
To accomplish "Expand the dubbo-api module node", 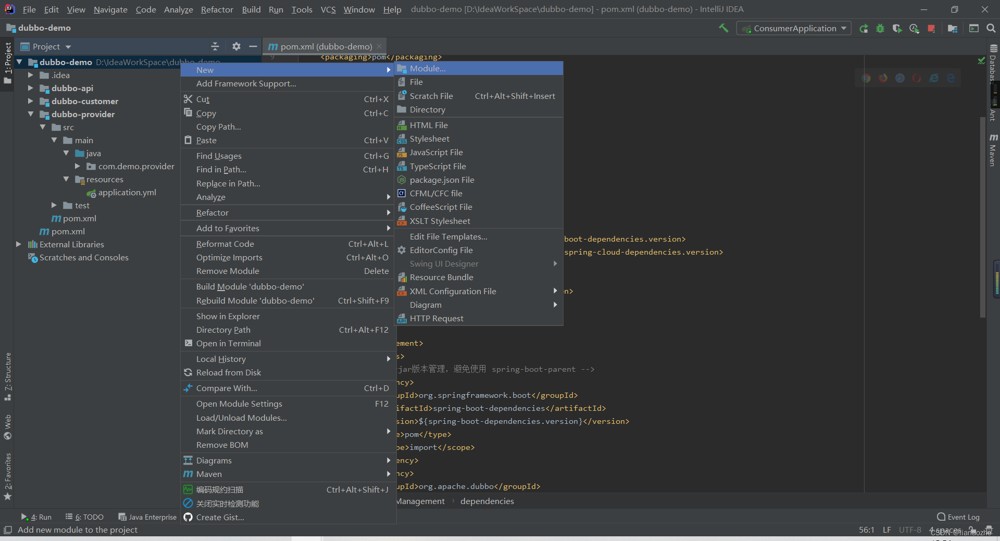I will tap(31, 88).
